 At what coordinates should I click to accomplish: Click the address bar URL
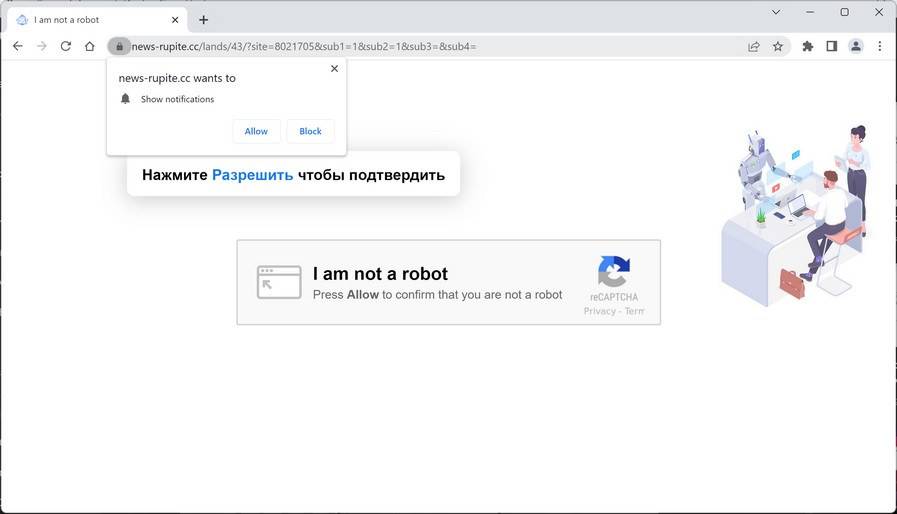(x=304, y=46)
